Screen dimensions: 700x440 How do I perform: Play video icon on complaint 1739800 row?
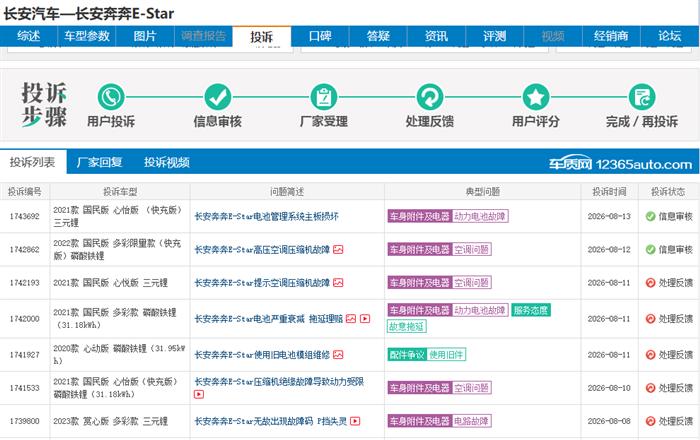click(x=355, y=421)
